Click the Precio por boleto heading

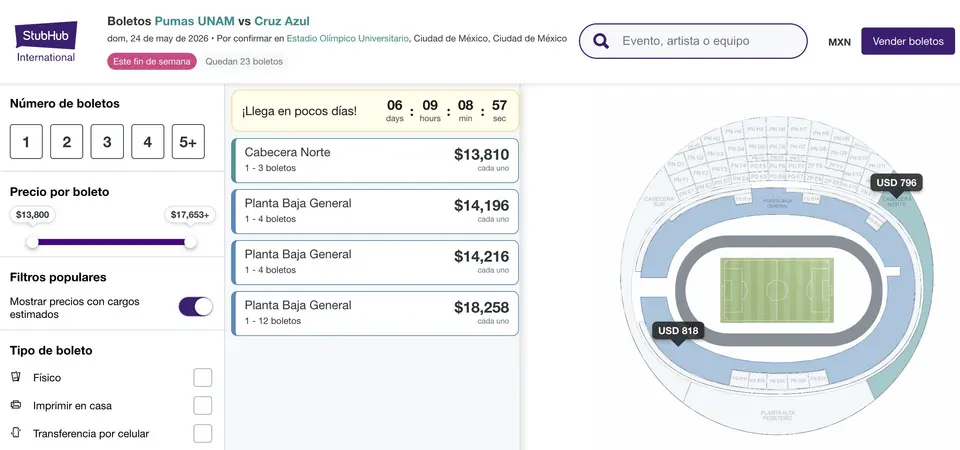[x=59, y=192]
